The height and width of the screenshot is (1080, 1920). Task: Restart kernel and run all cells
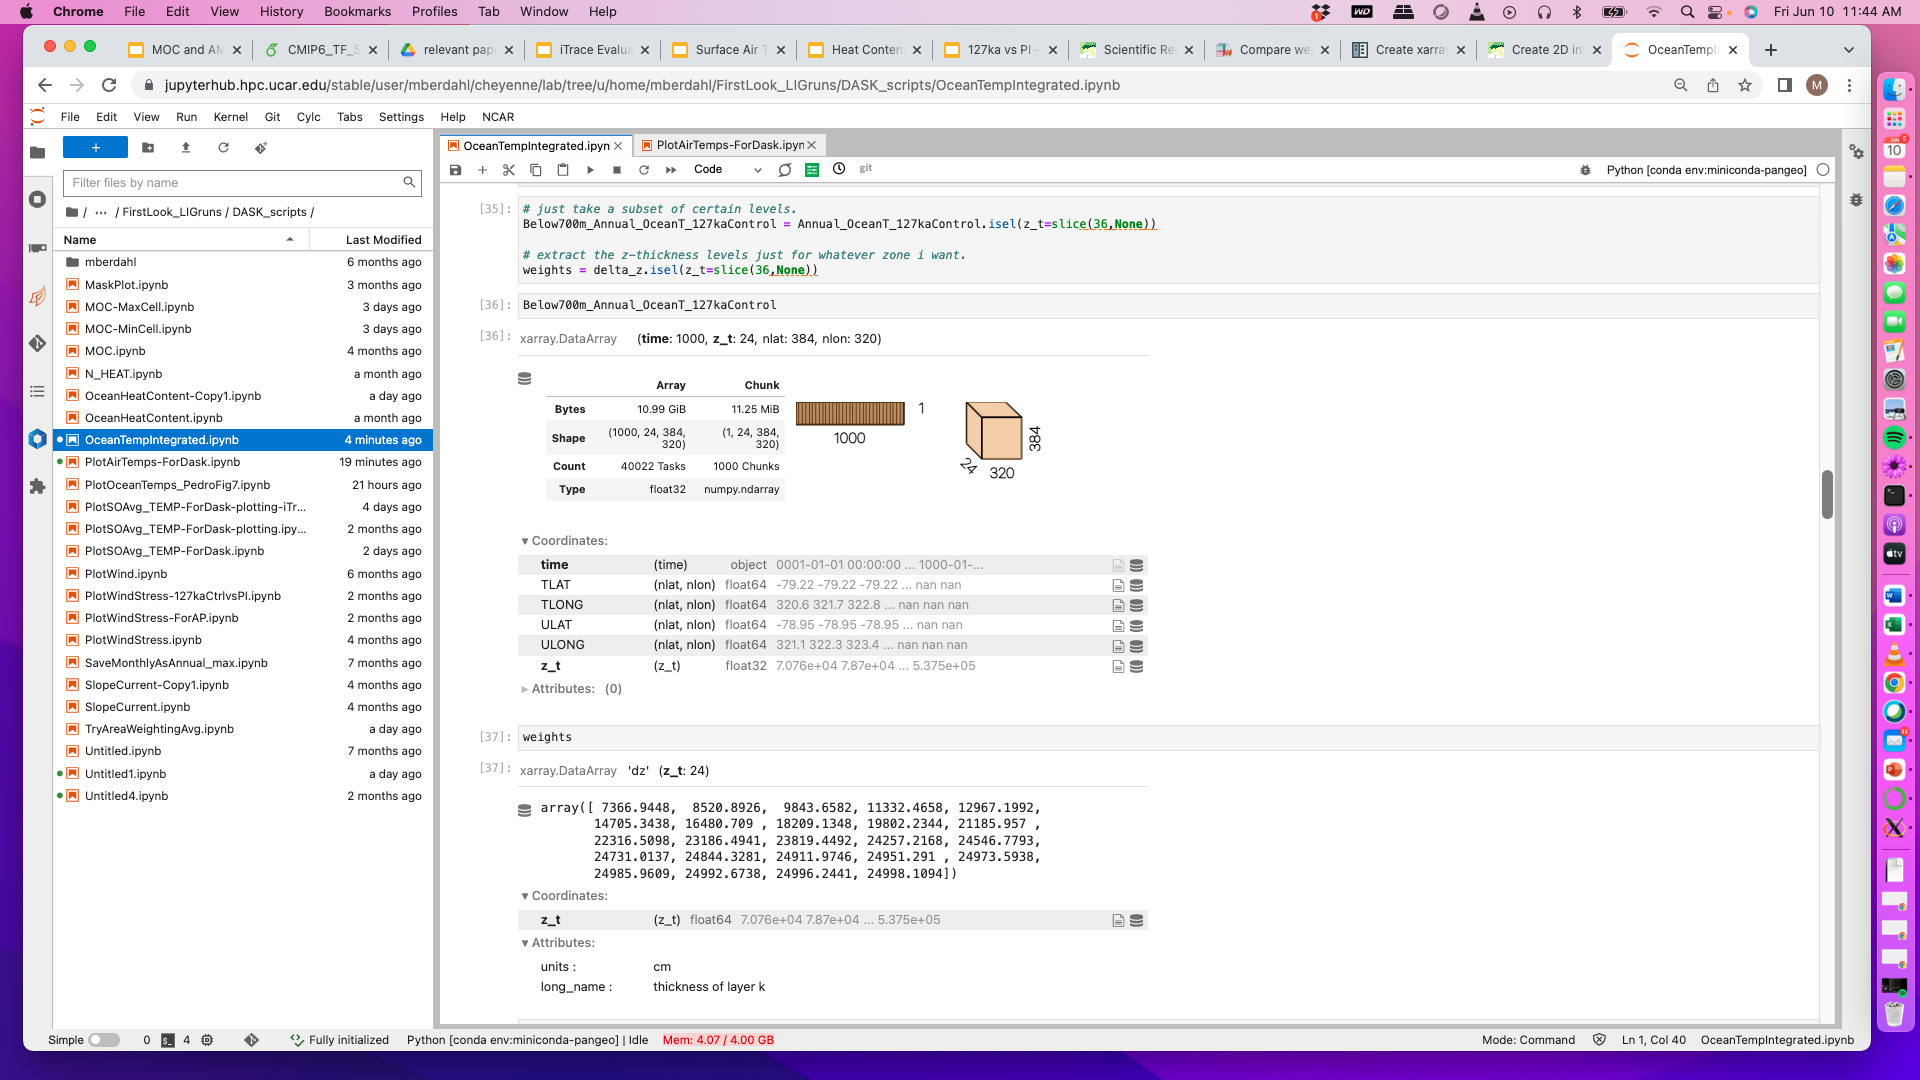click(671, 170)
